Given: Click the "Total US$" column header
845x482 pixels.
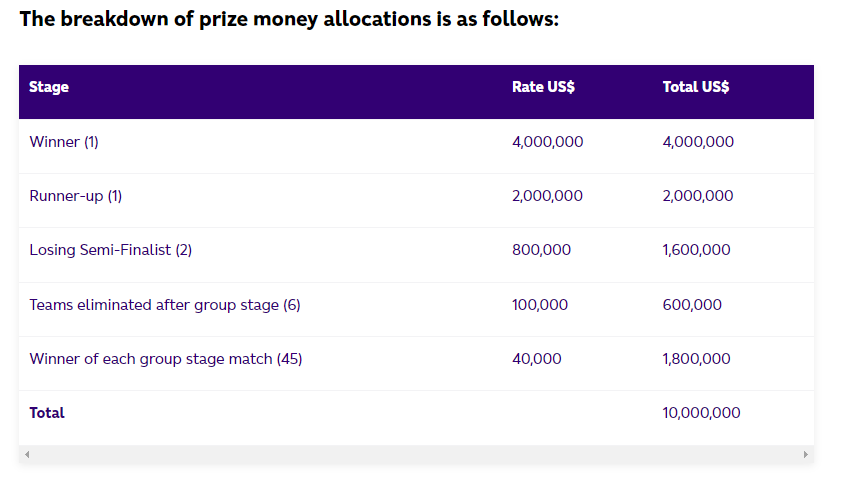Looking at the screenshot, I should tap(696, 87).
